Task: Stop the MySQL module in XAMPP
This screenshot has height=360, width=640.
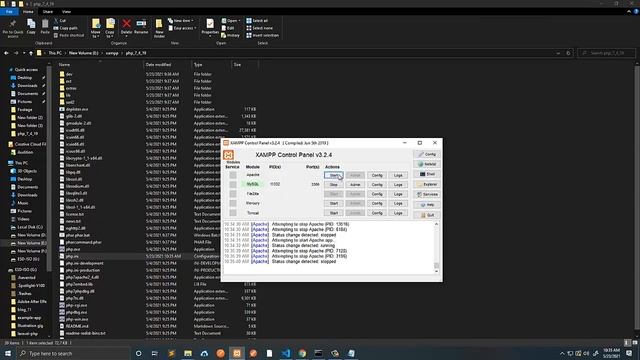Action: tap(333, 184)
